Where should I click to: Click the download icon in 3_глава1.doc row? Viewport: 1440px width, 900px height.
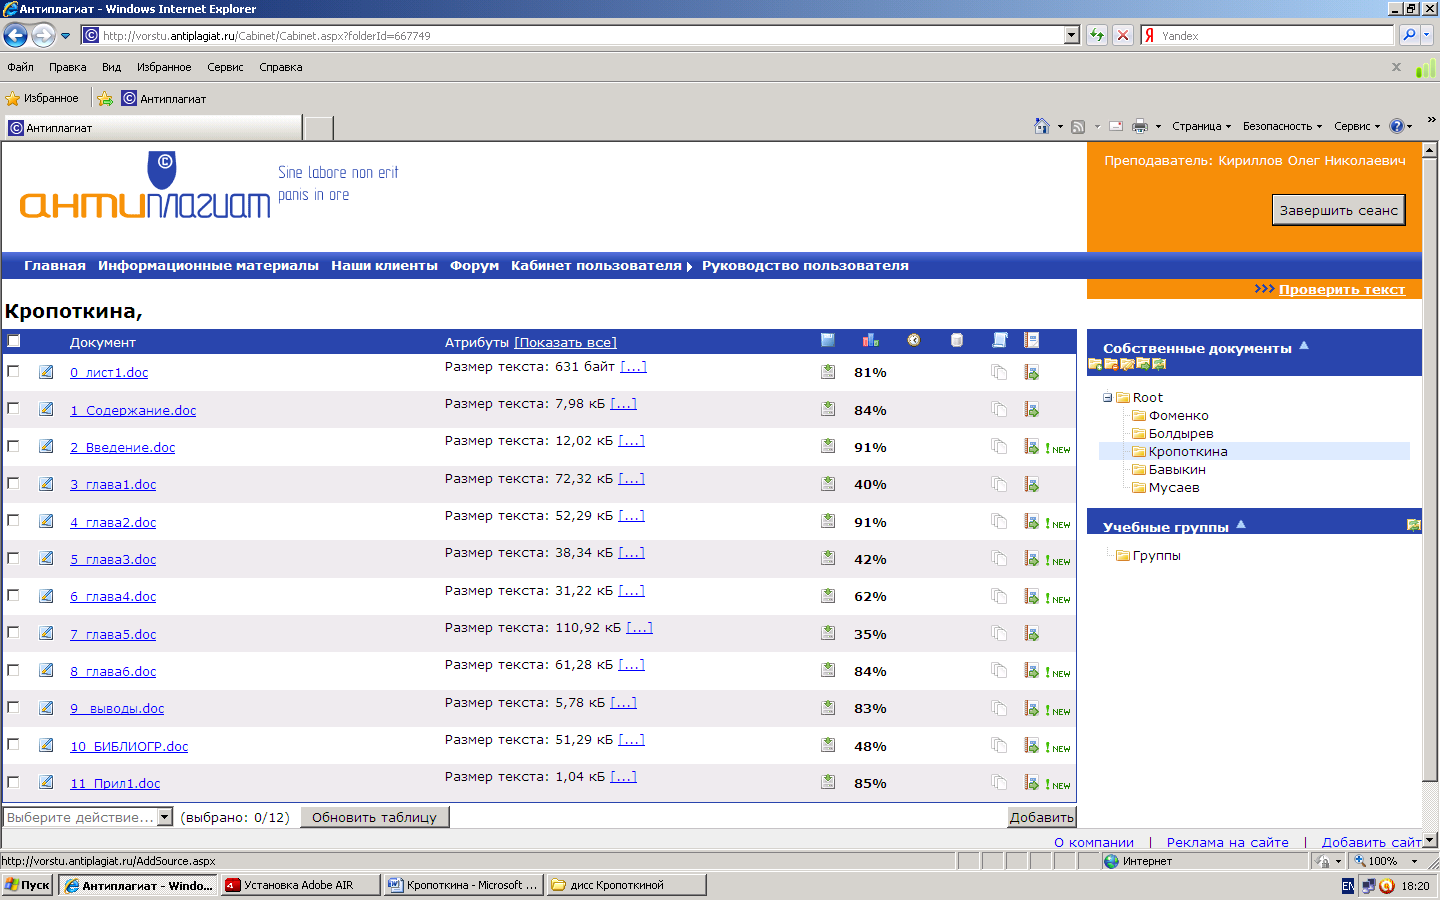828,484
